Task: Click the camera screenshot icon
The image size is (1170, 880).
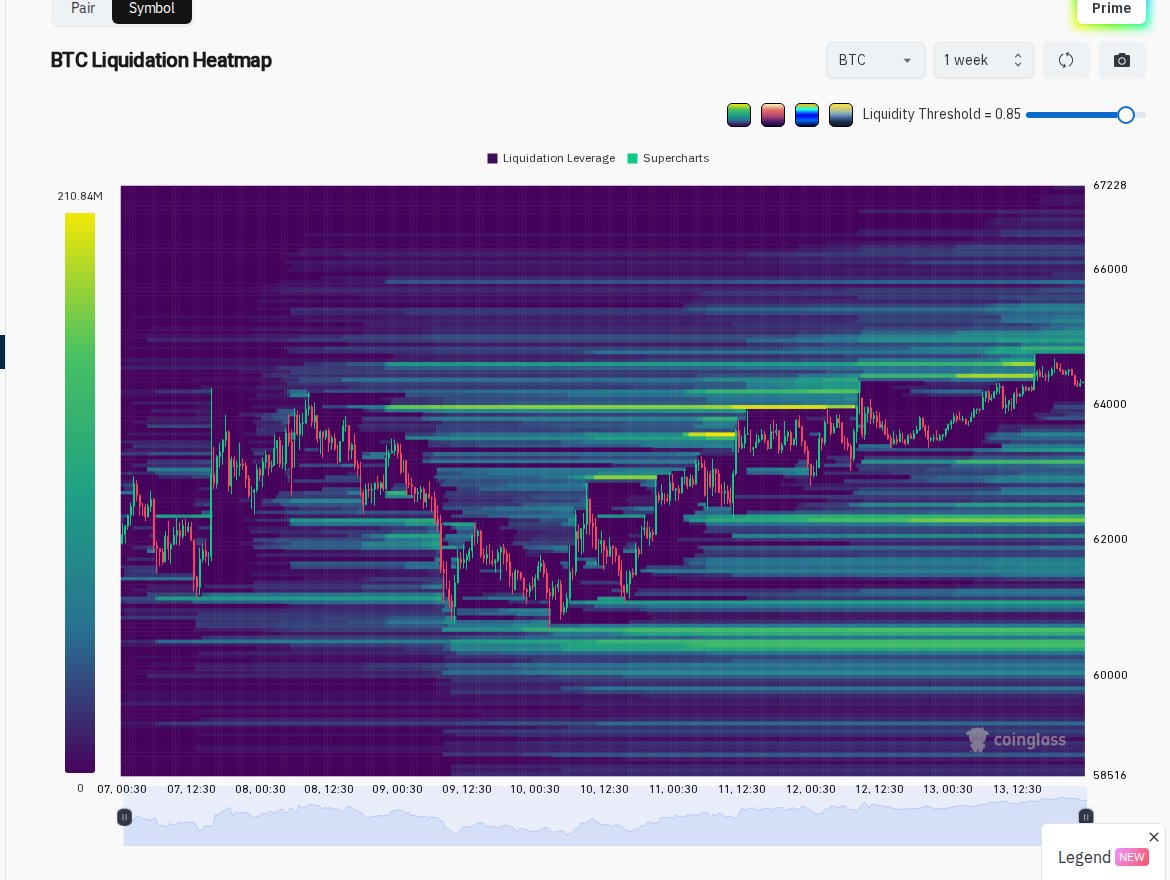Action: coord(1121,60)
